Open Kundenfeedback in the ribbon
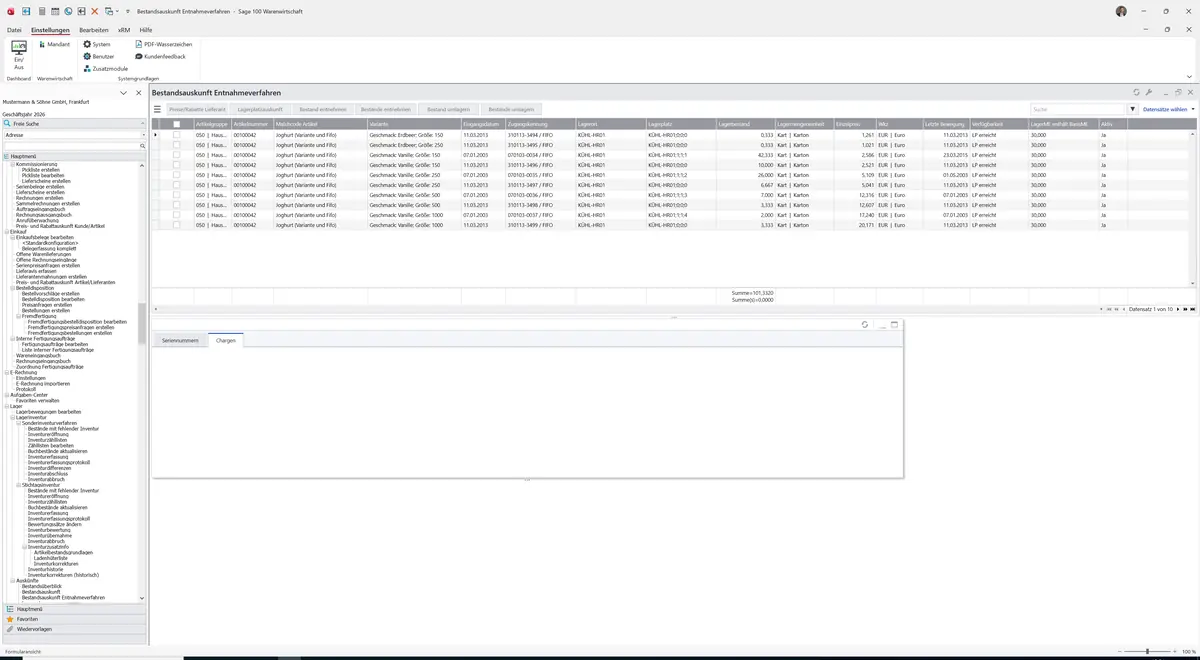The height and width of the screenshot is (660, 1200). pyautogui.click(x=160, y=56)
